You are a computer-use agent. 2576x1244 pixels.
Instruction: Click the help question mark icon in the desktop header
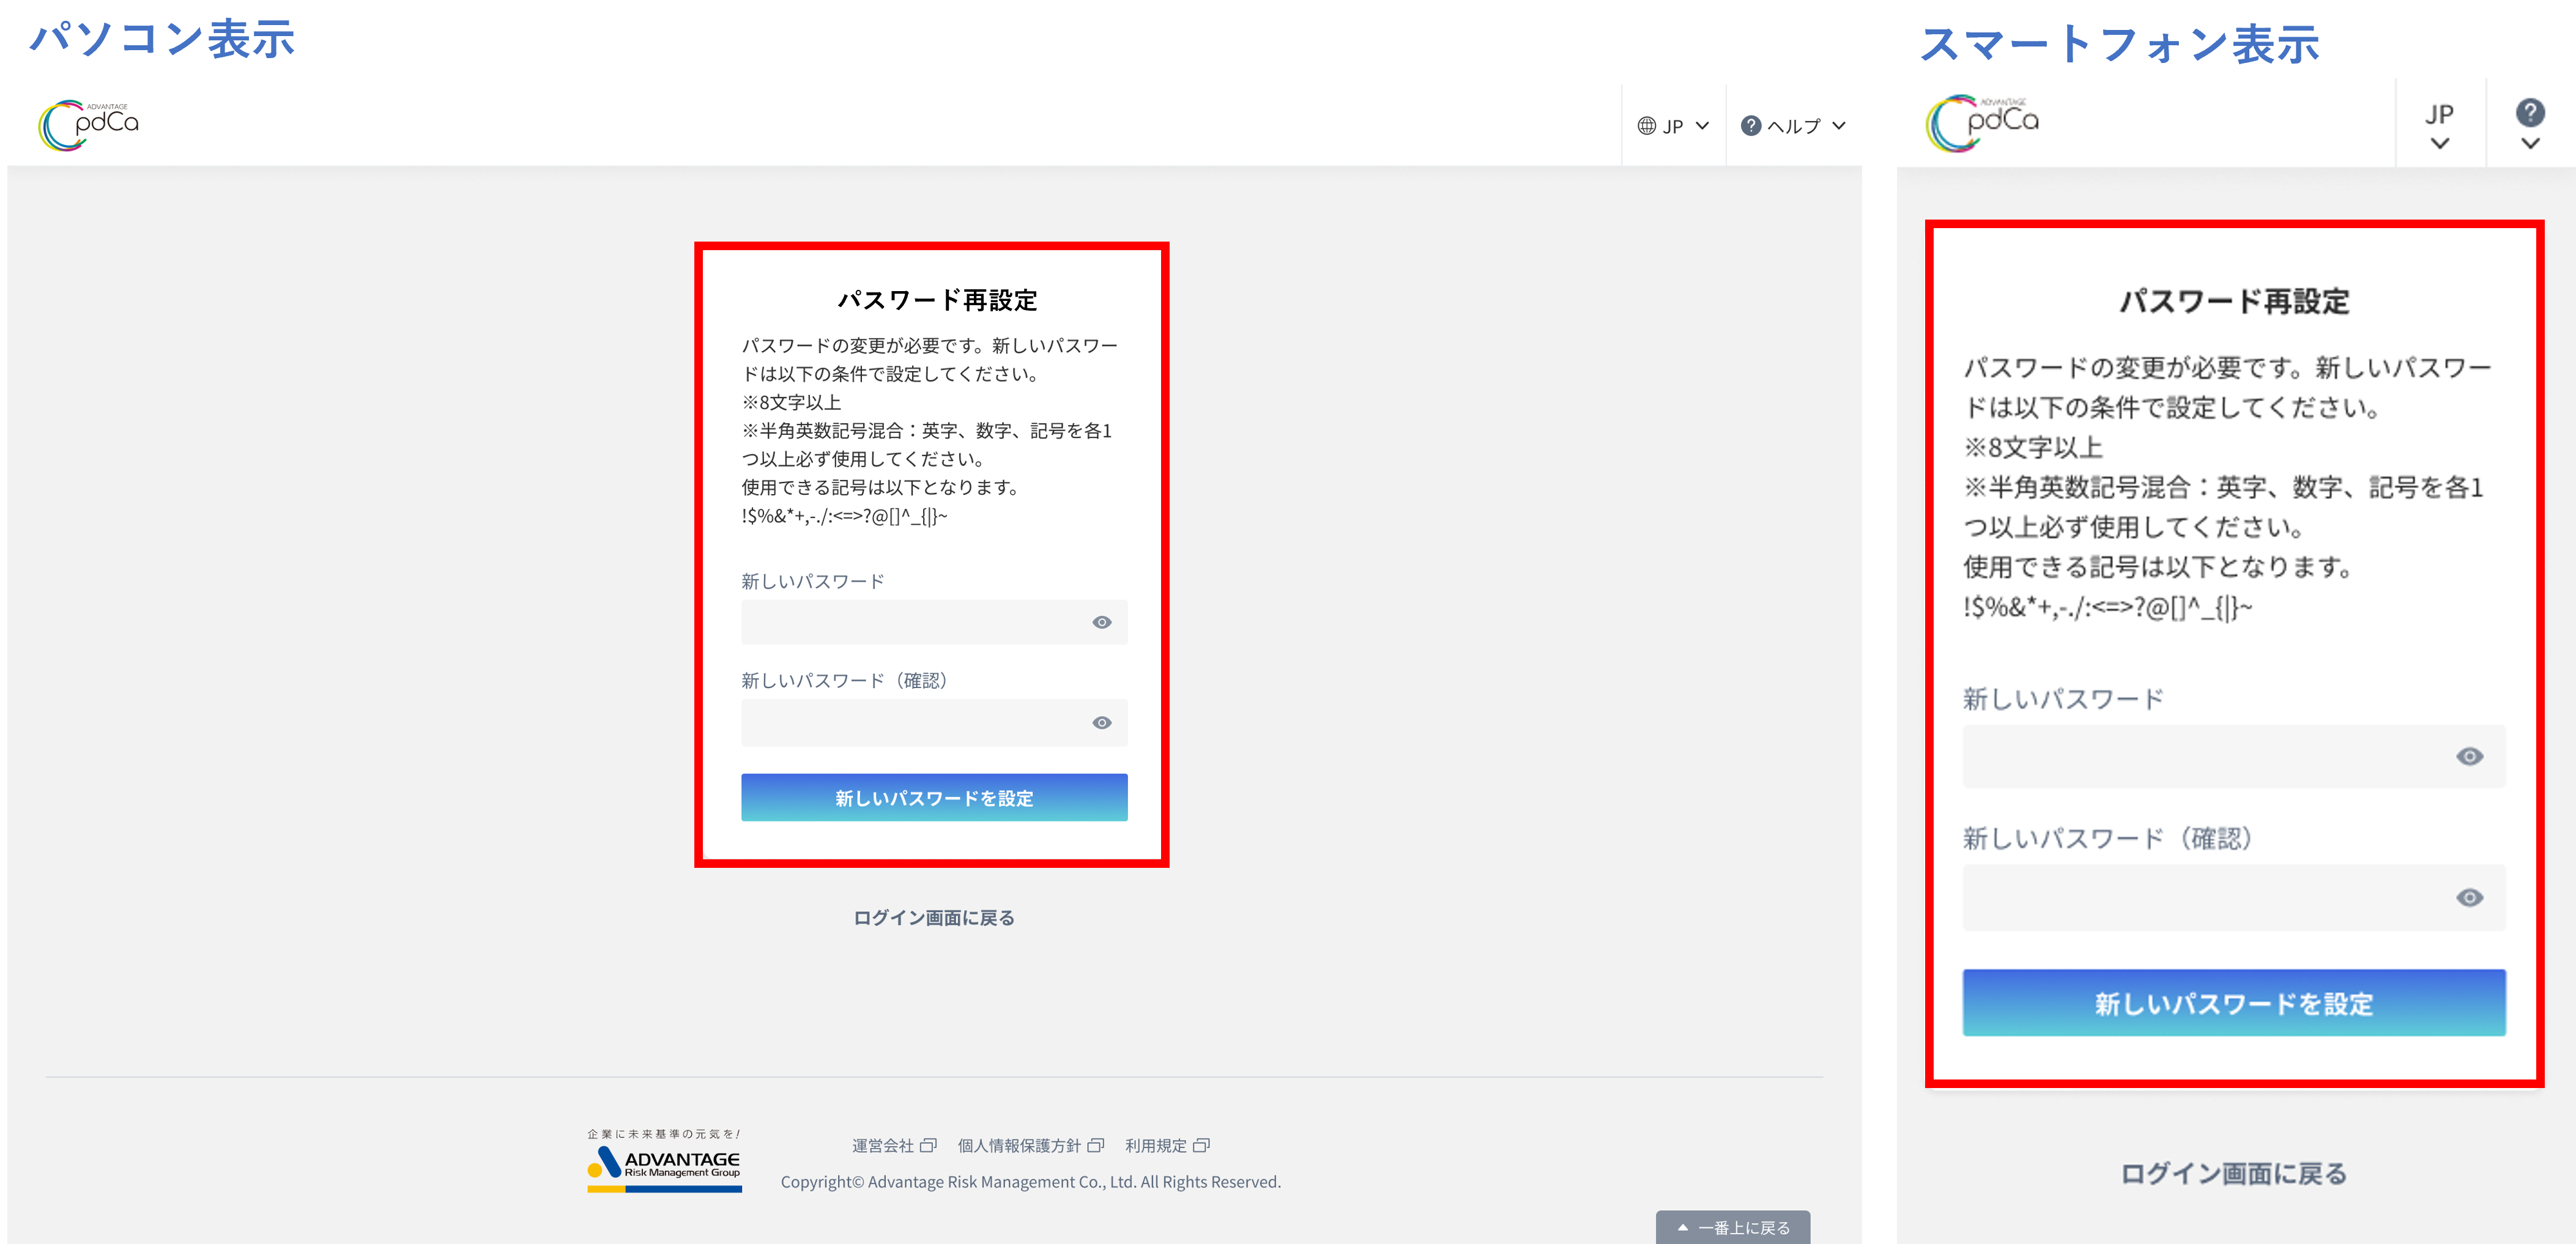coord(1750,126)
